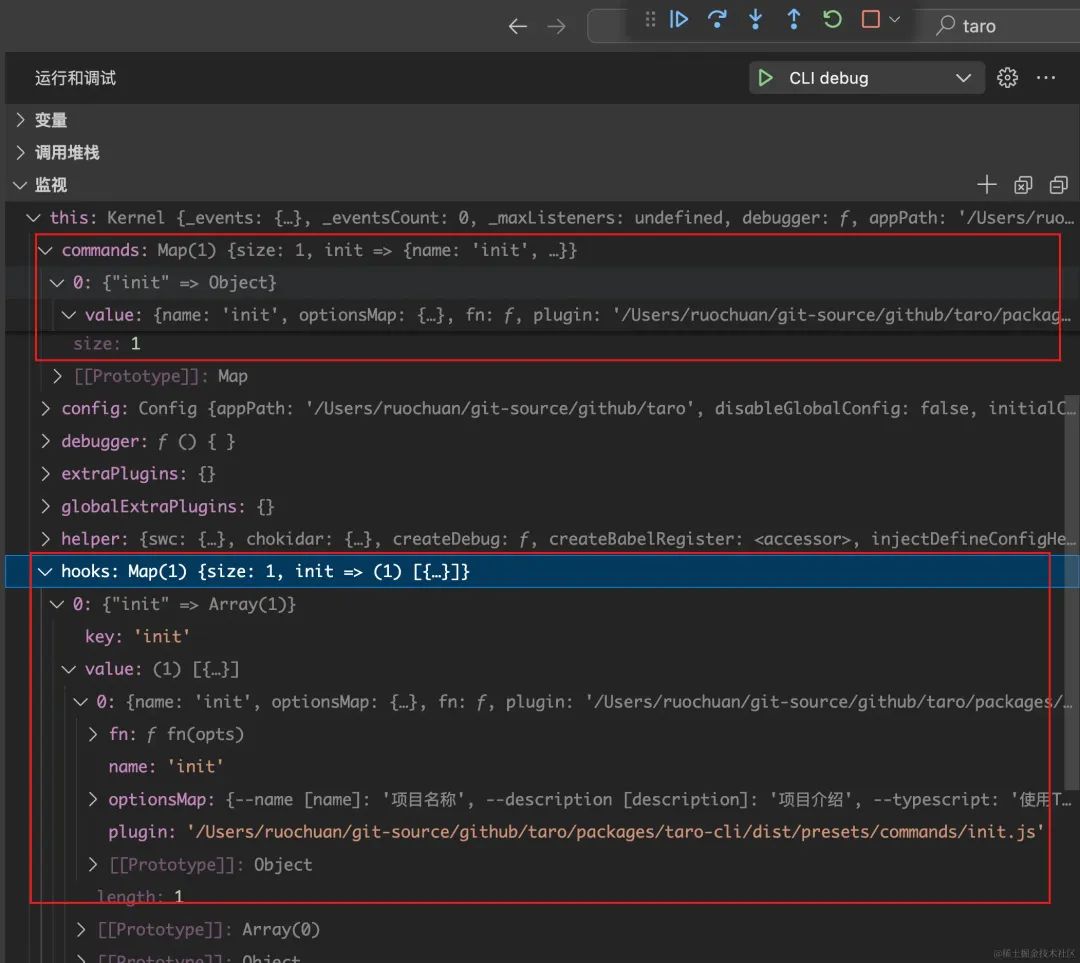Screen dimensions: 1080x963
Task: Expand the optionsMap node under hooks
Action: [x=93, y=799]
